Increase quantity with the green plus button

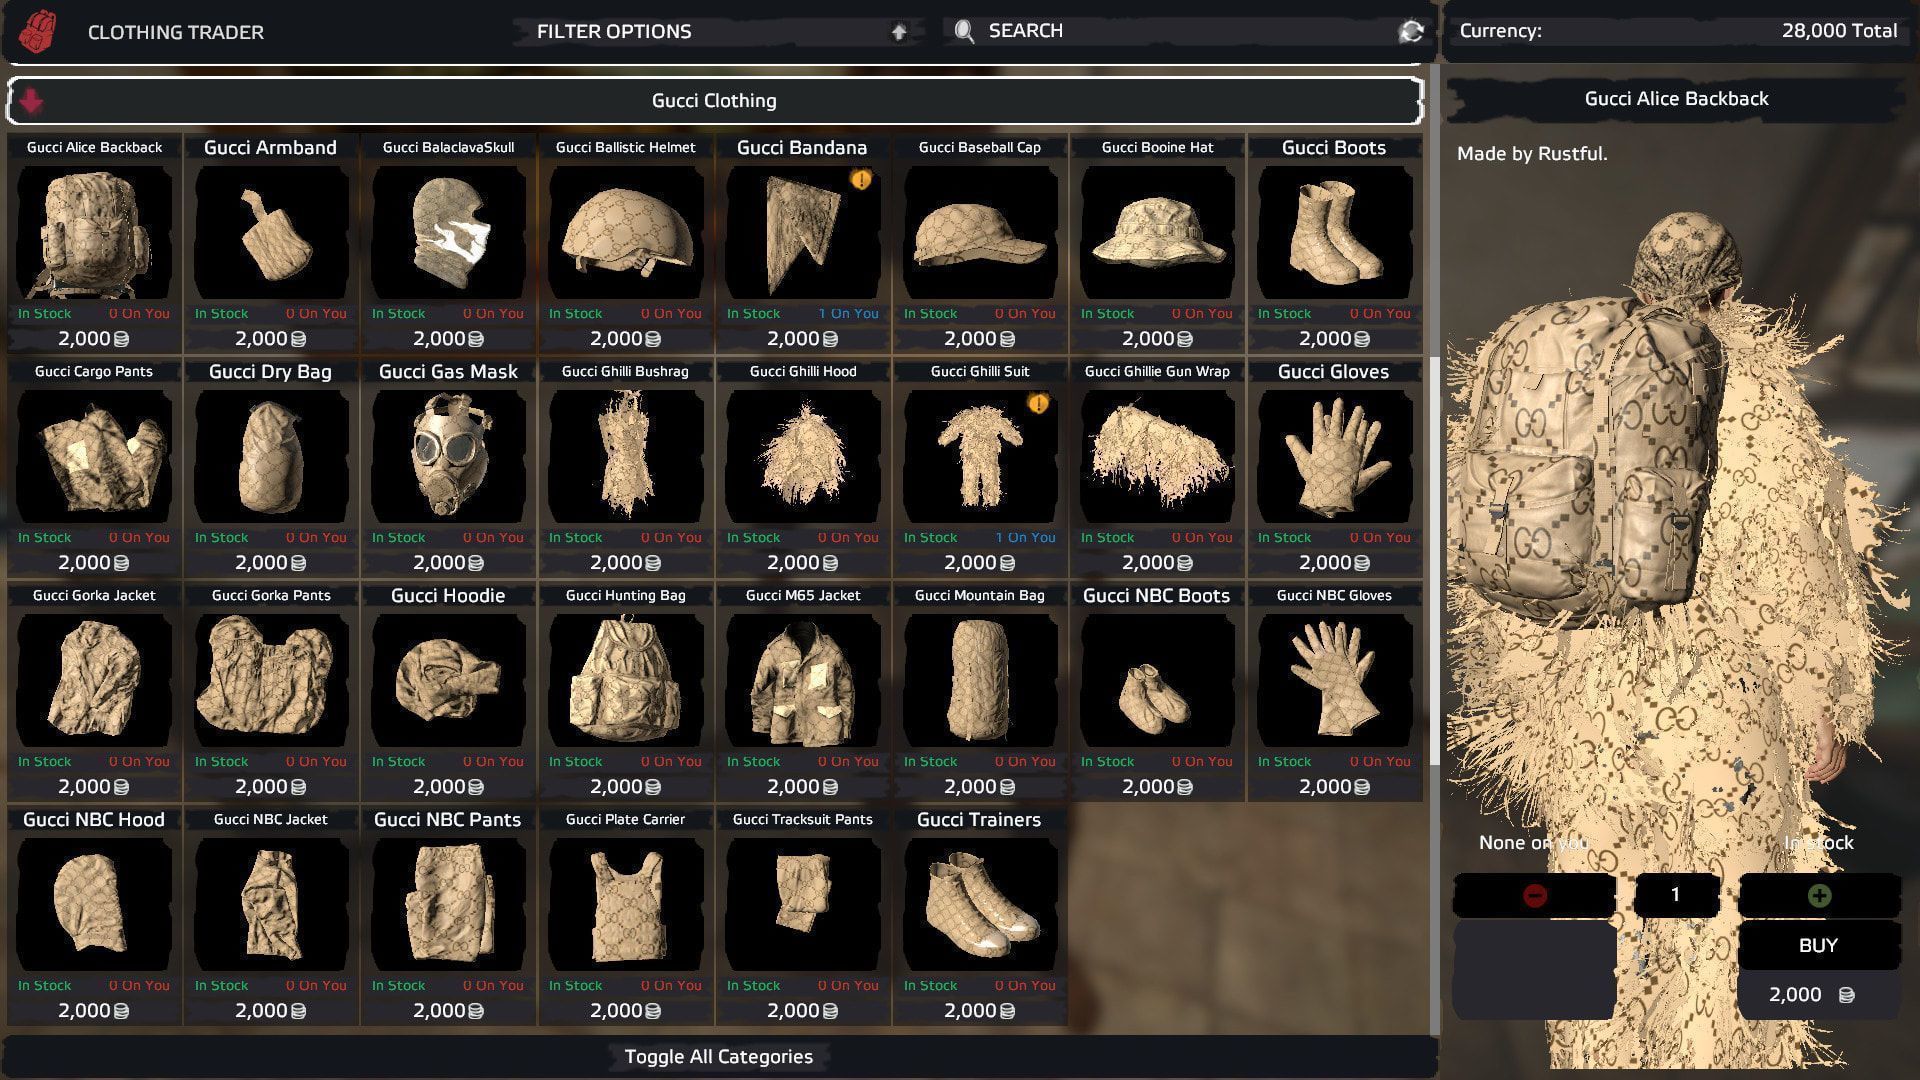pos(1819,895)
